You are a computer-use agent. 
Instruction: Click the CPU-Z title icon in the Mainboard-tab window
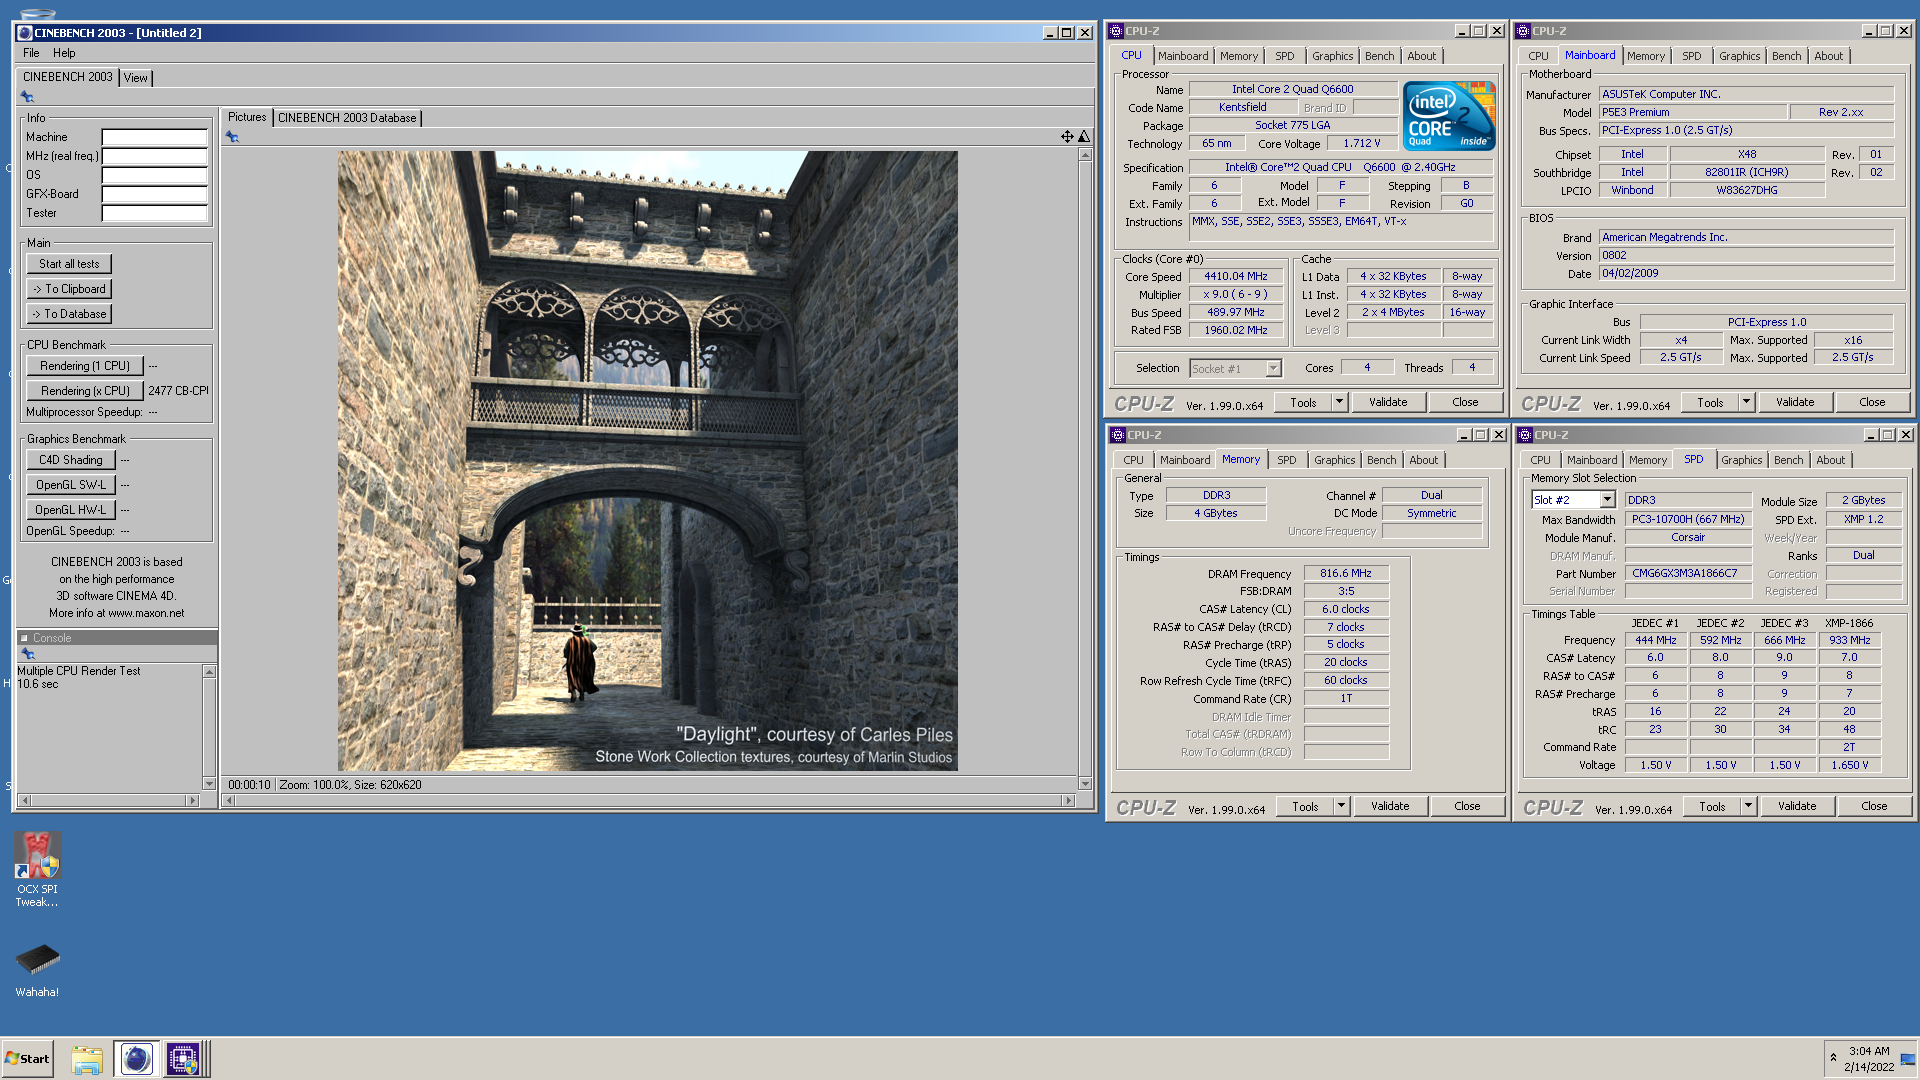[1523, 31]
